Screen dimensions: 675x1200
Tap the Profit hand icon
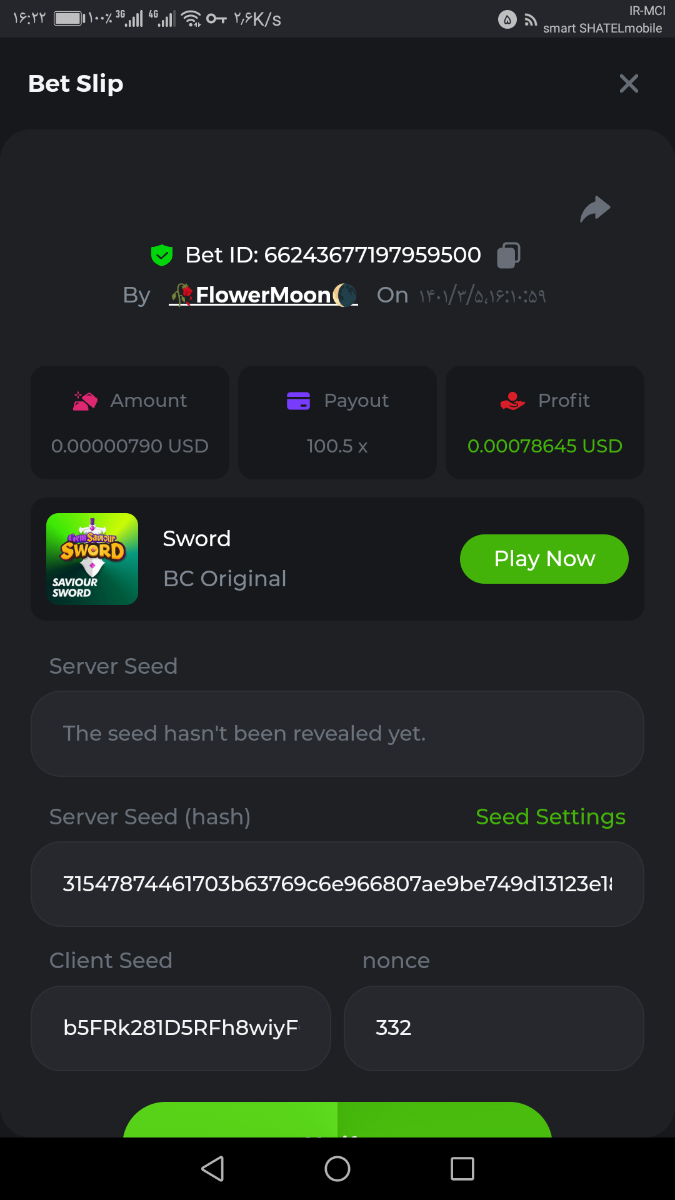(512, 401)
